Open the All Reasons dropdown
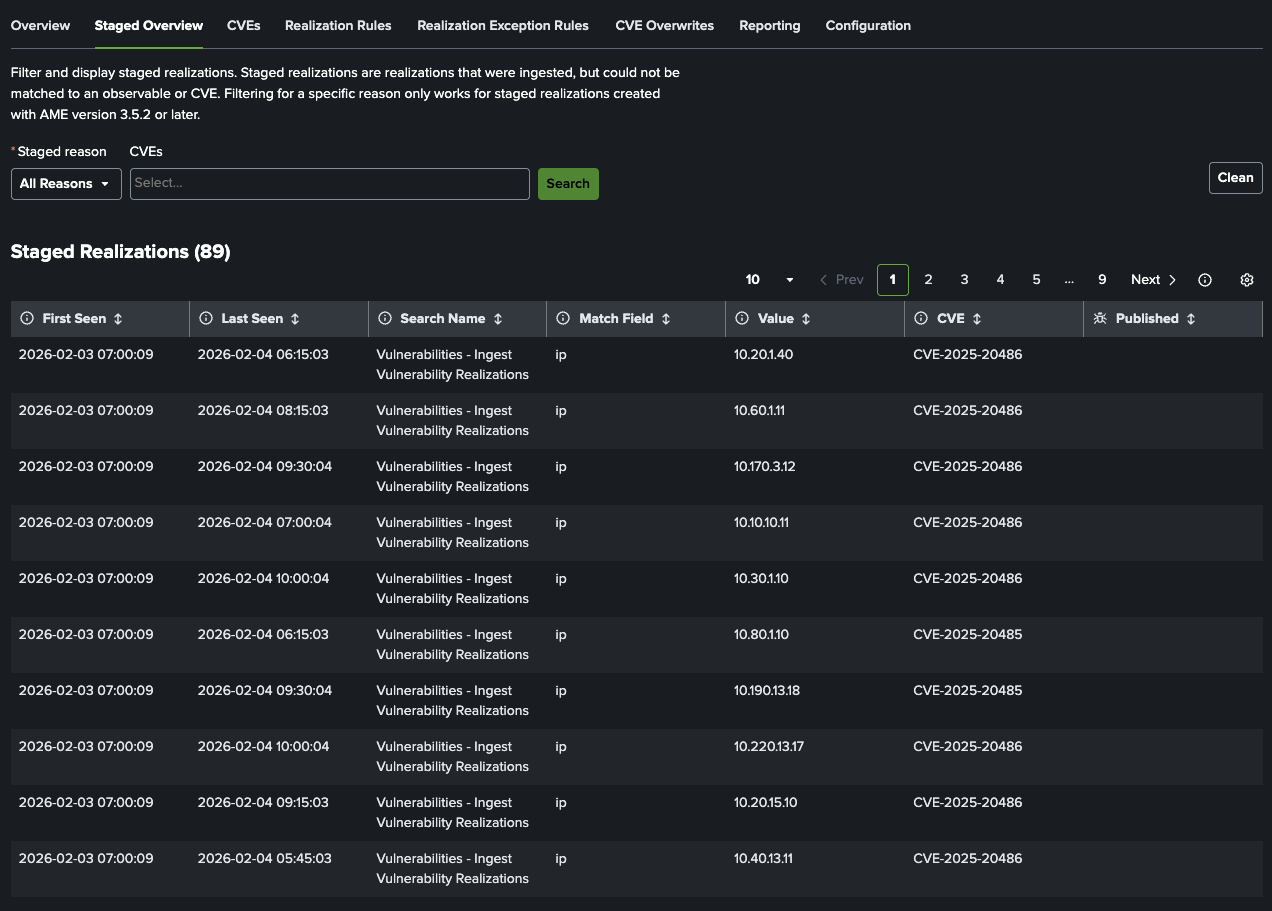Viewport: 1272px width, 911px height. tap(66, 184)
